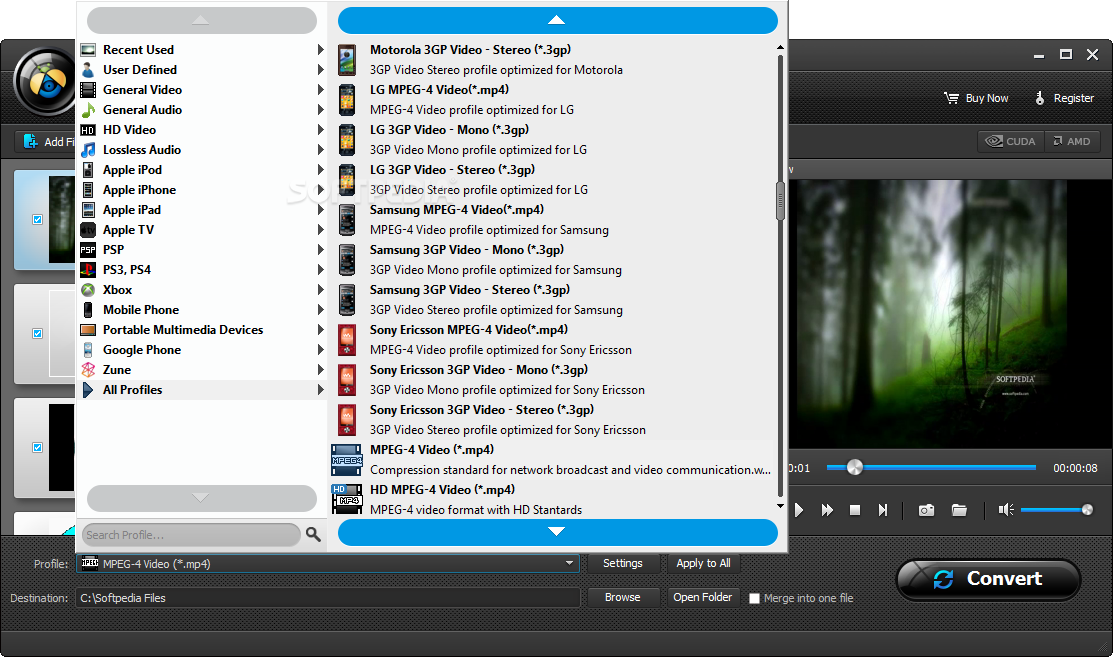The image size is (1113, 657).
Task: Enable Merge into one file
Action: 755,598
